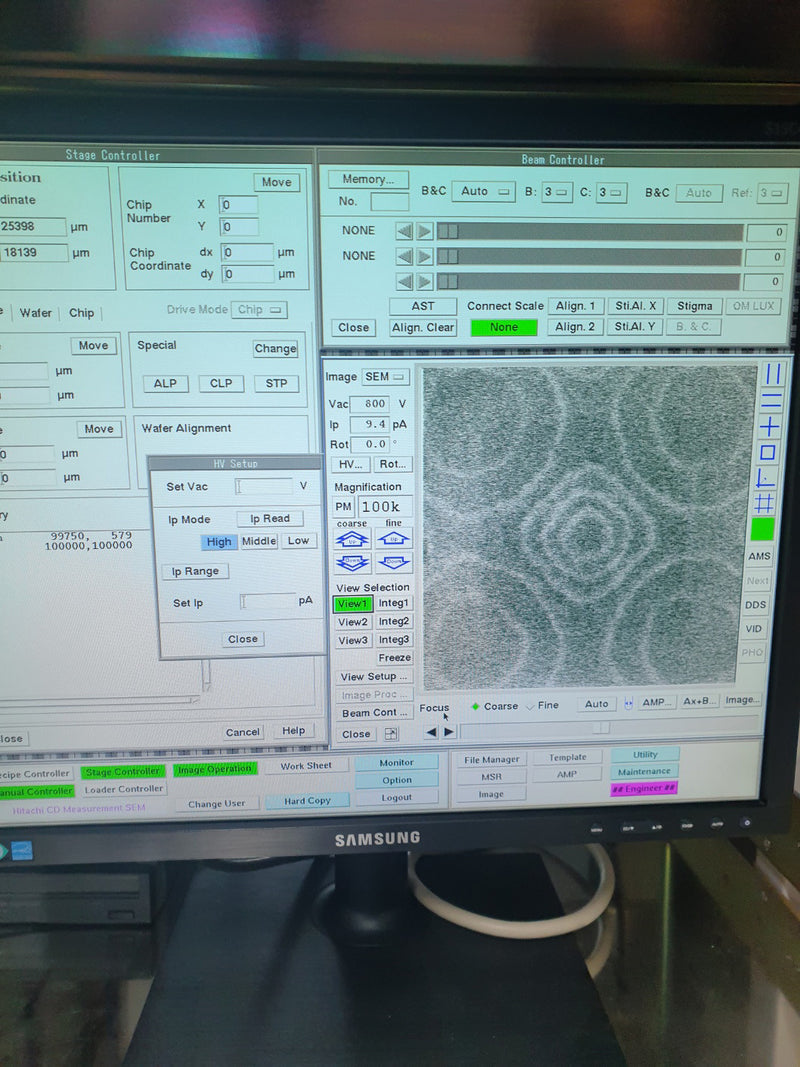The height and width of the screenshot is (1067, 800).
Task: Switch to the Chip tab
Action: point(81,313)
